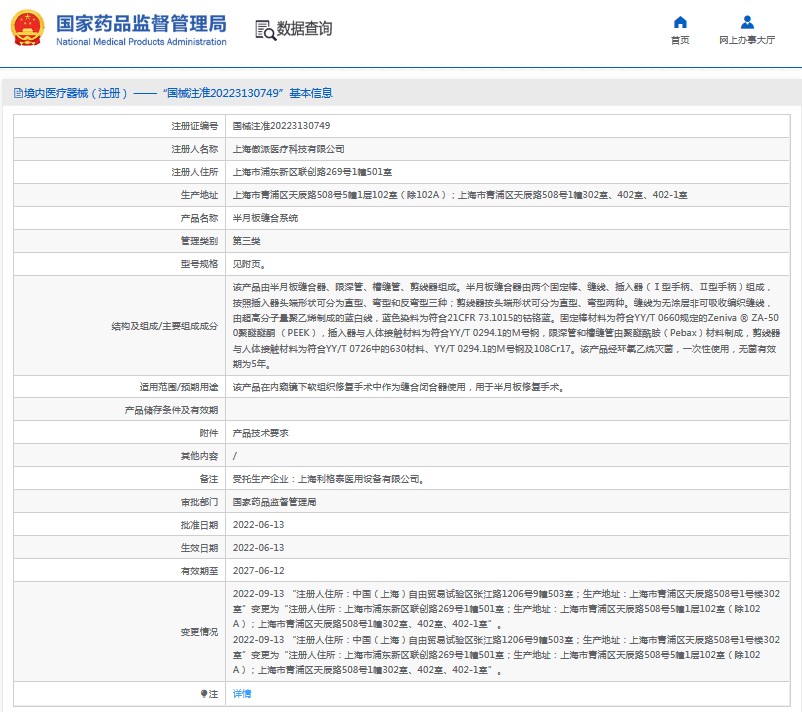This screenshot has width=802, height=712.
Task: Click the section header 基本信息 title
Action: 180,93
